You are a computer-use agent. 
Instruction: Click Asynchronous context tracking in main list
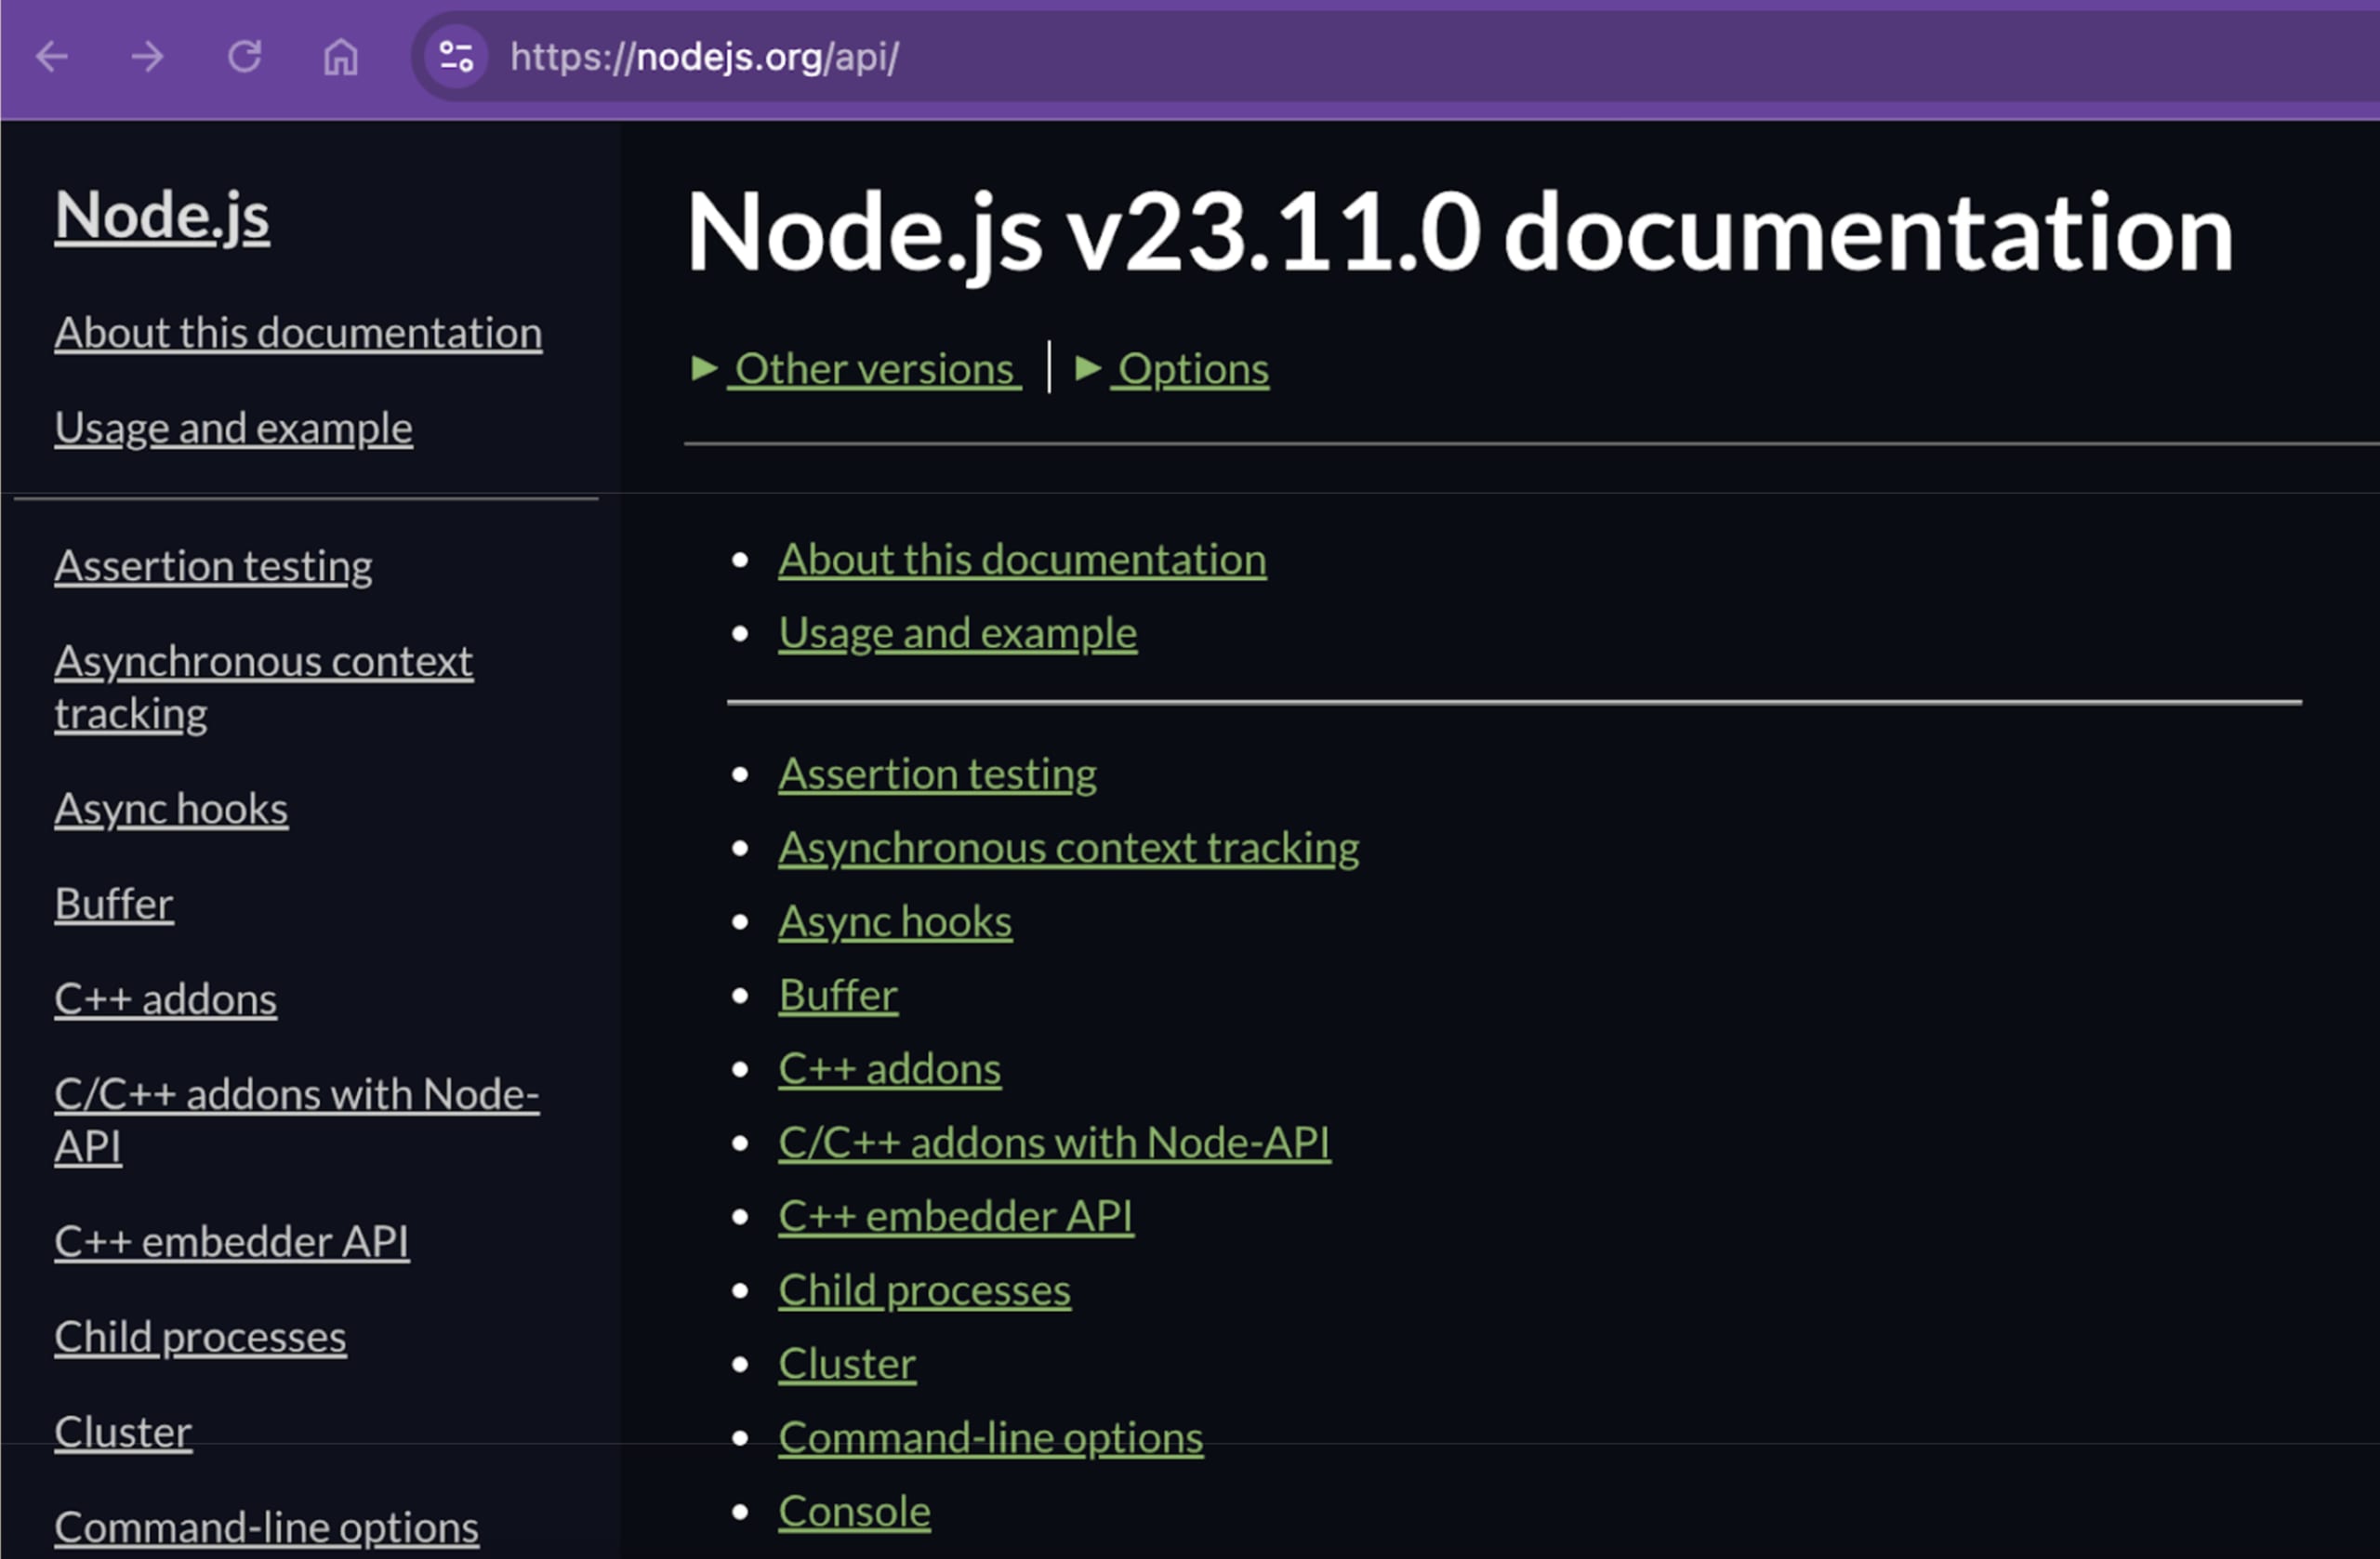(x=1069, y=848)
